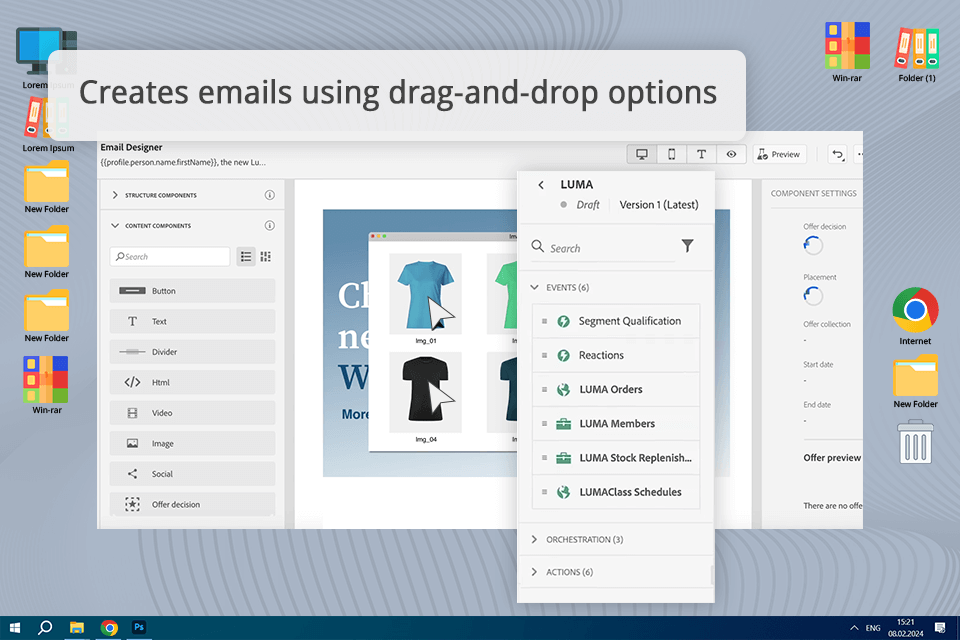The height and width of the screenshot is (640, 960).
Task: Select the Social component
Action: coord(192,474)
